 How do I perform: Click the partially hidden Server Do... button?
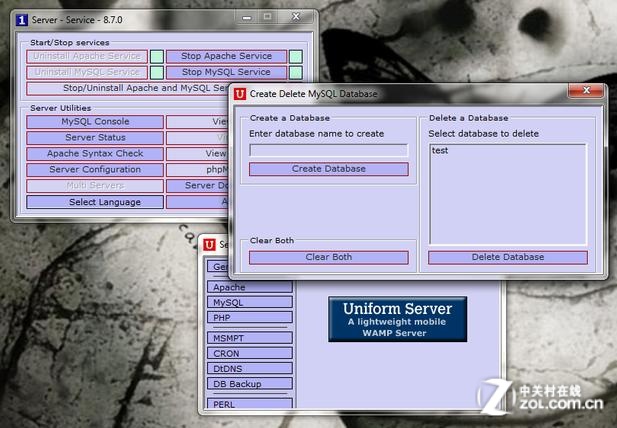[197, 186]
